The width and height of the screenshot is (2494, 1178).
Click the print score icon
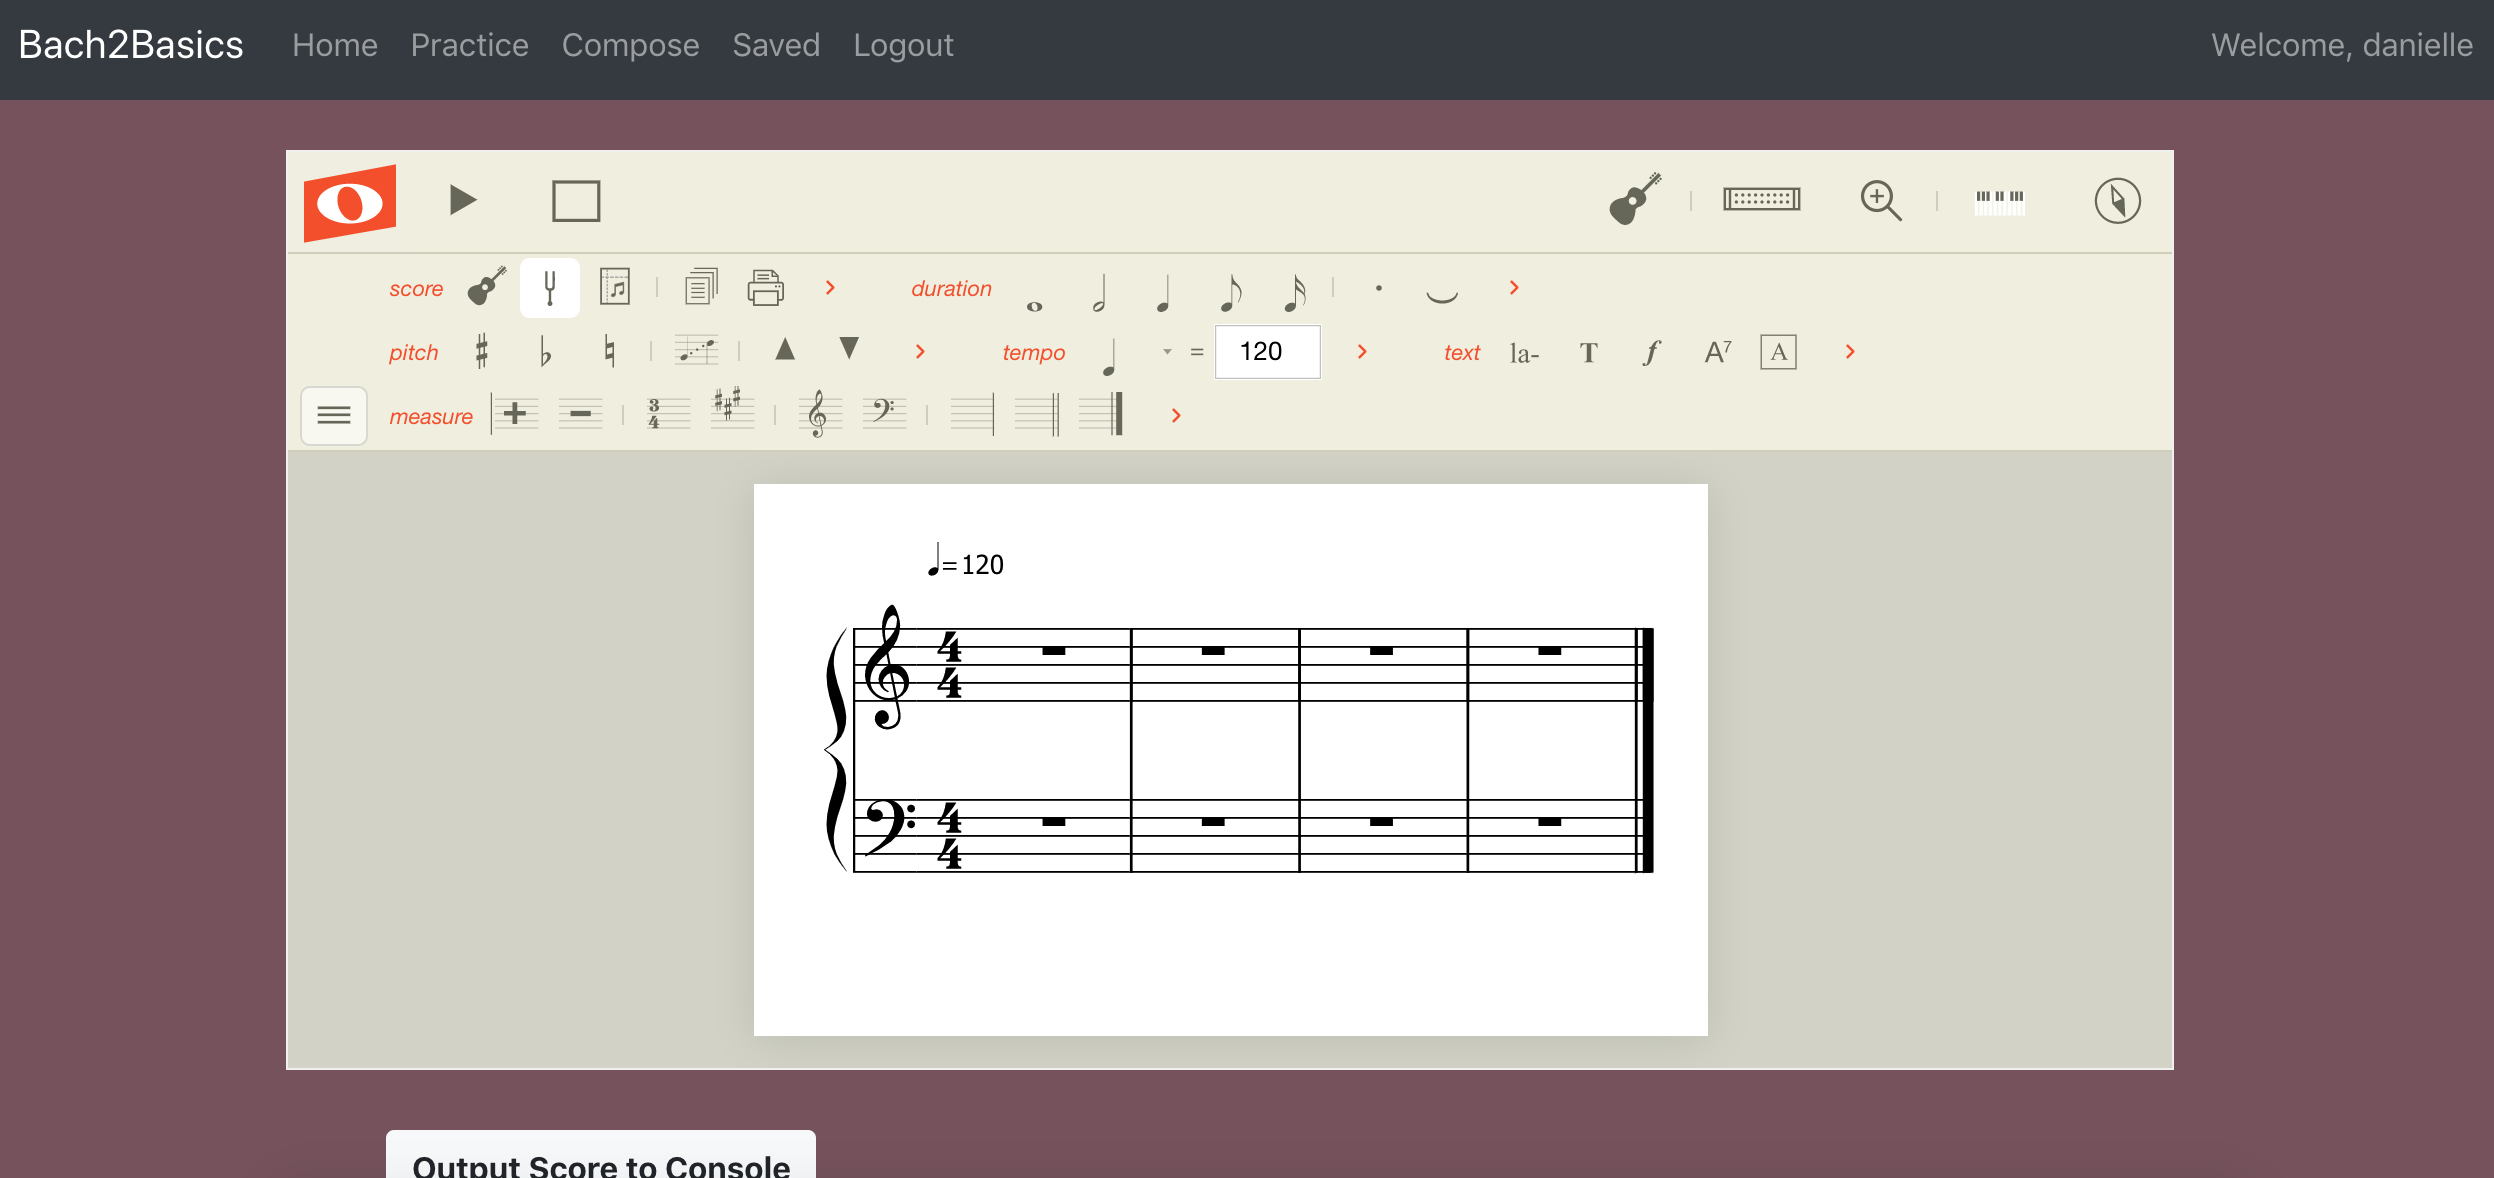tap(765, 288)
